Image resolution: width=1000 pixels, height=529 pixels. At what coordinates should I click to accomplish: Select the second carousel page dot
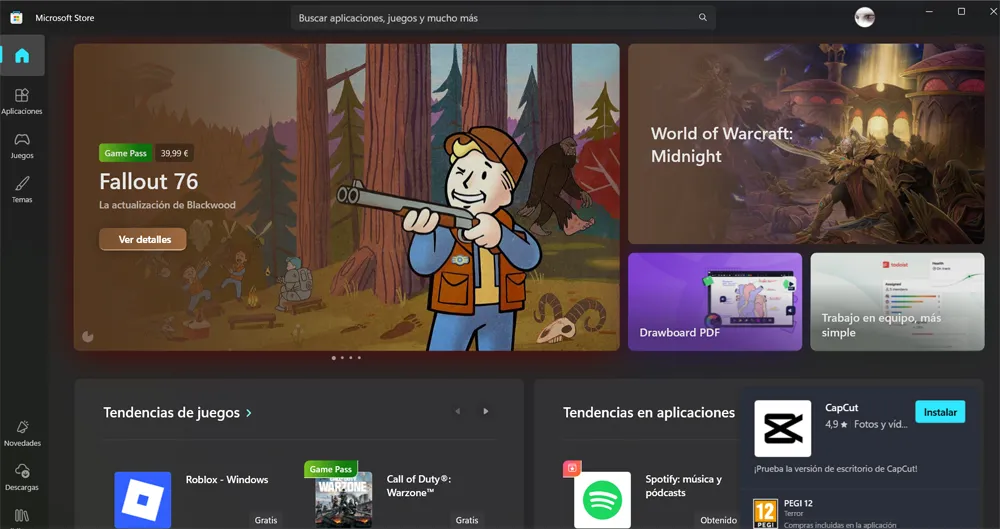pyautogui.click(x=342, y=358)
